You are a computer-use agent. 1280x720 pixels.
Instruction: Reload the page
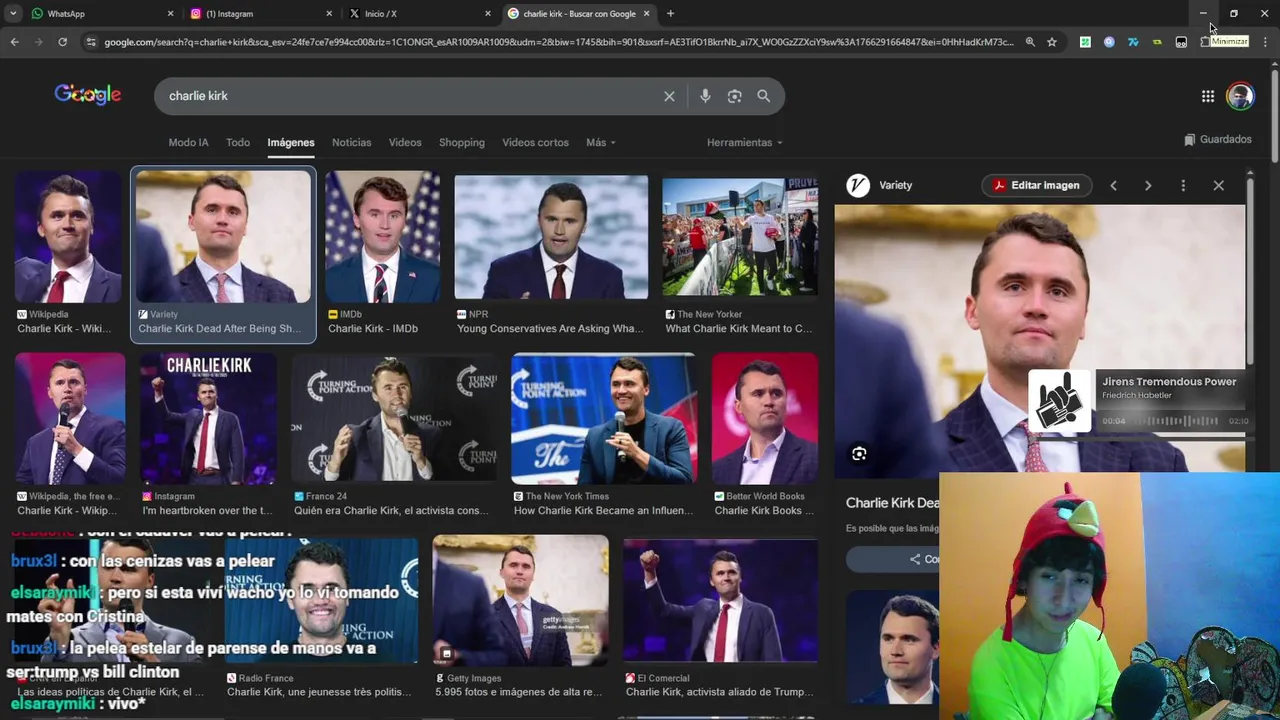click(x=62, y=42)
